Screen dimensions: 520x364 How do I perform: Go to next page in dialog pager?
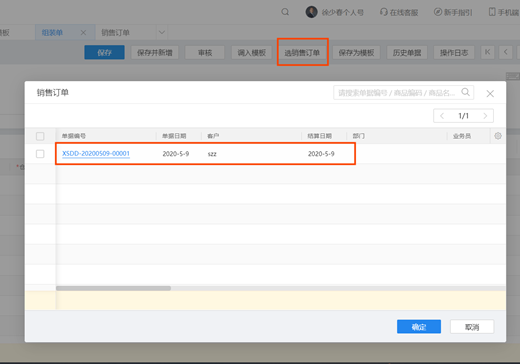tap(485, 116)
